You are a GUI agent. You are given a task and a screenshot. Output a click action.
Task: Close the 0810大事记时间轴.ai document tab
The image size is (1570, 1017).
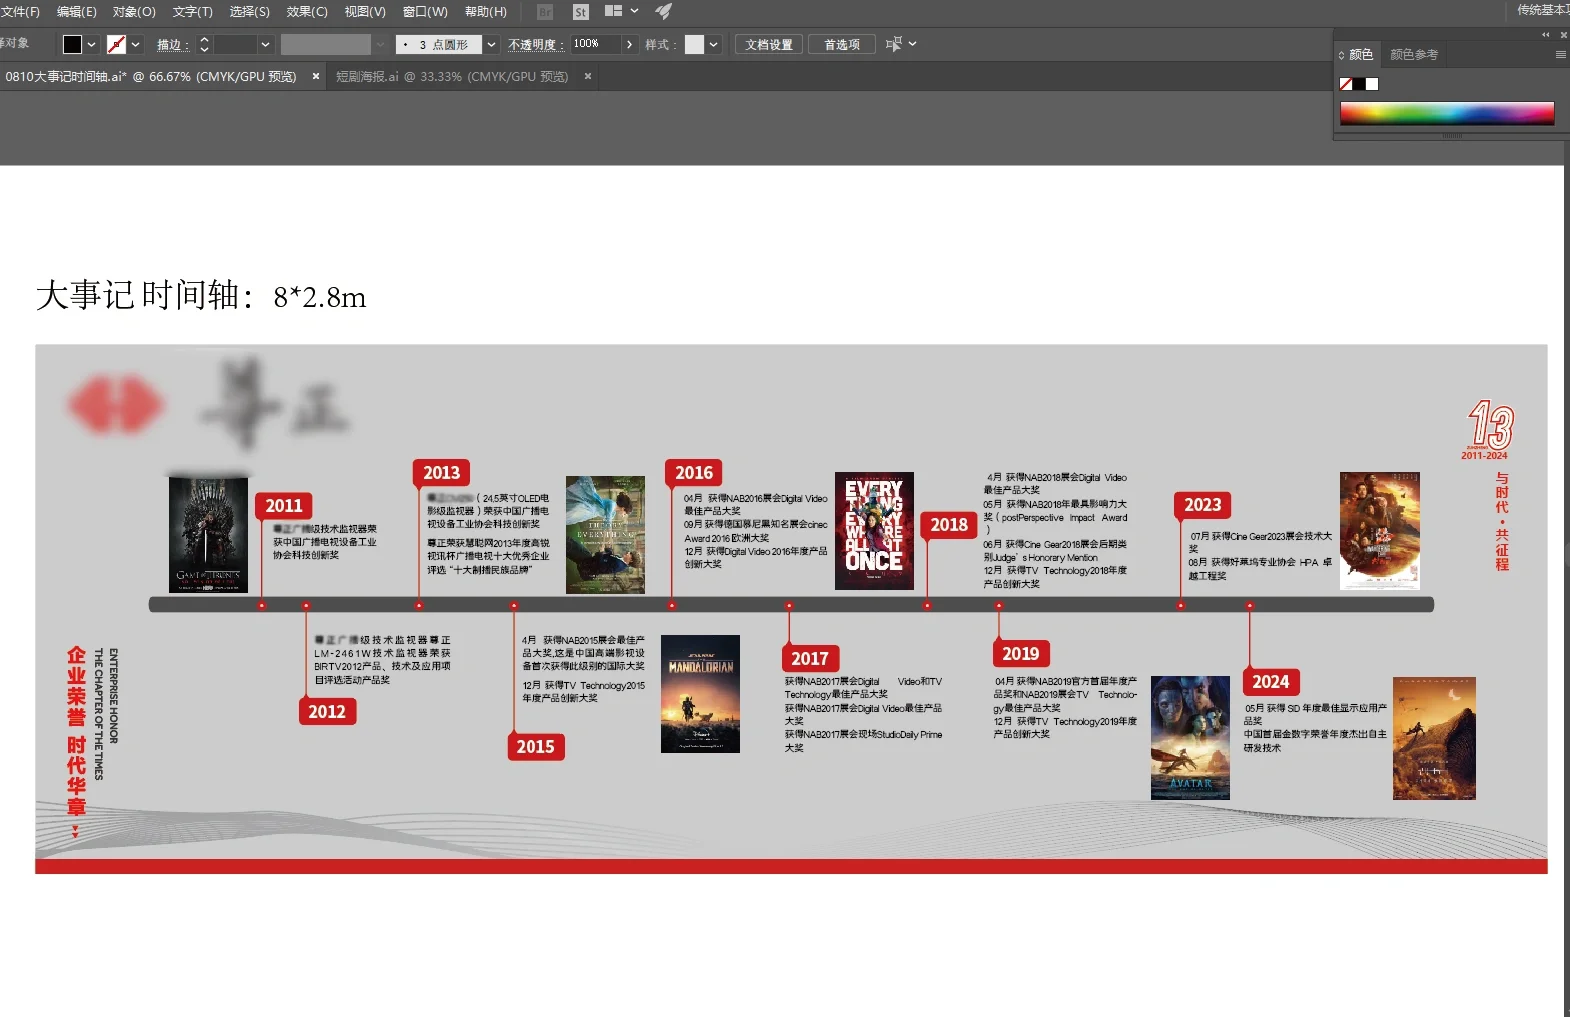click(x=316, y=76)
